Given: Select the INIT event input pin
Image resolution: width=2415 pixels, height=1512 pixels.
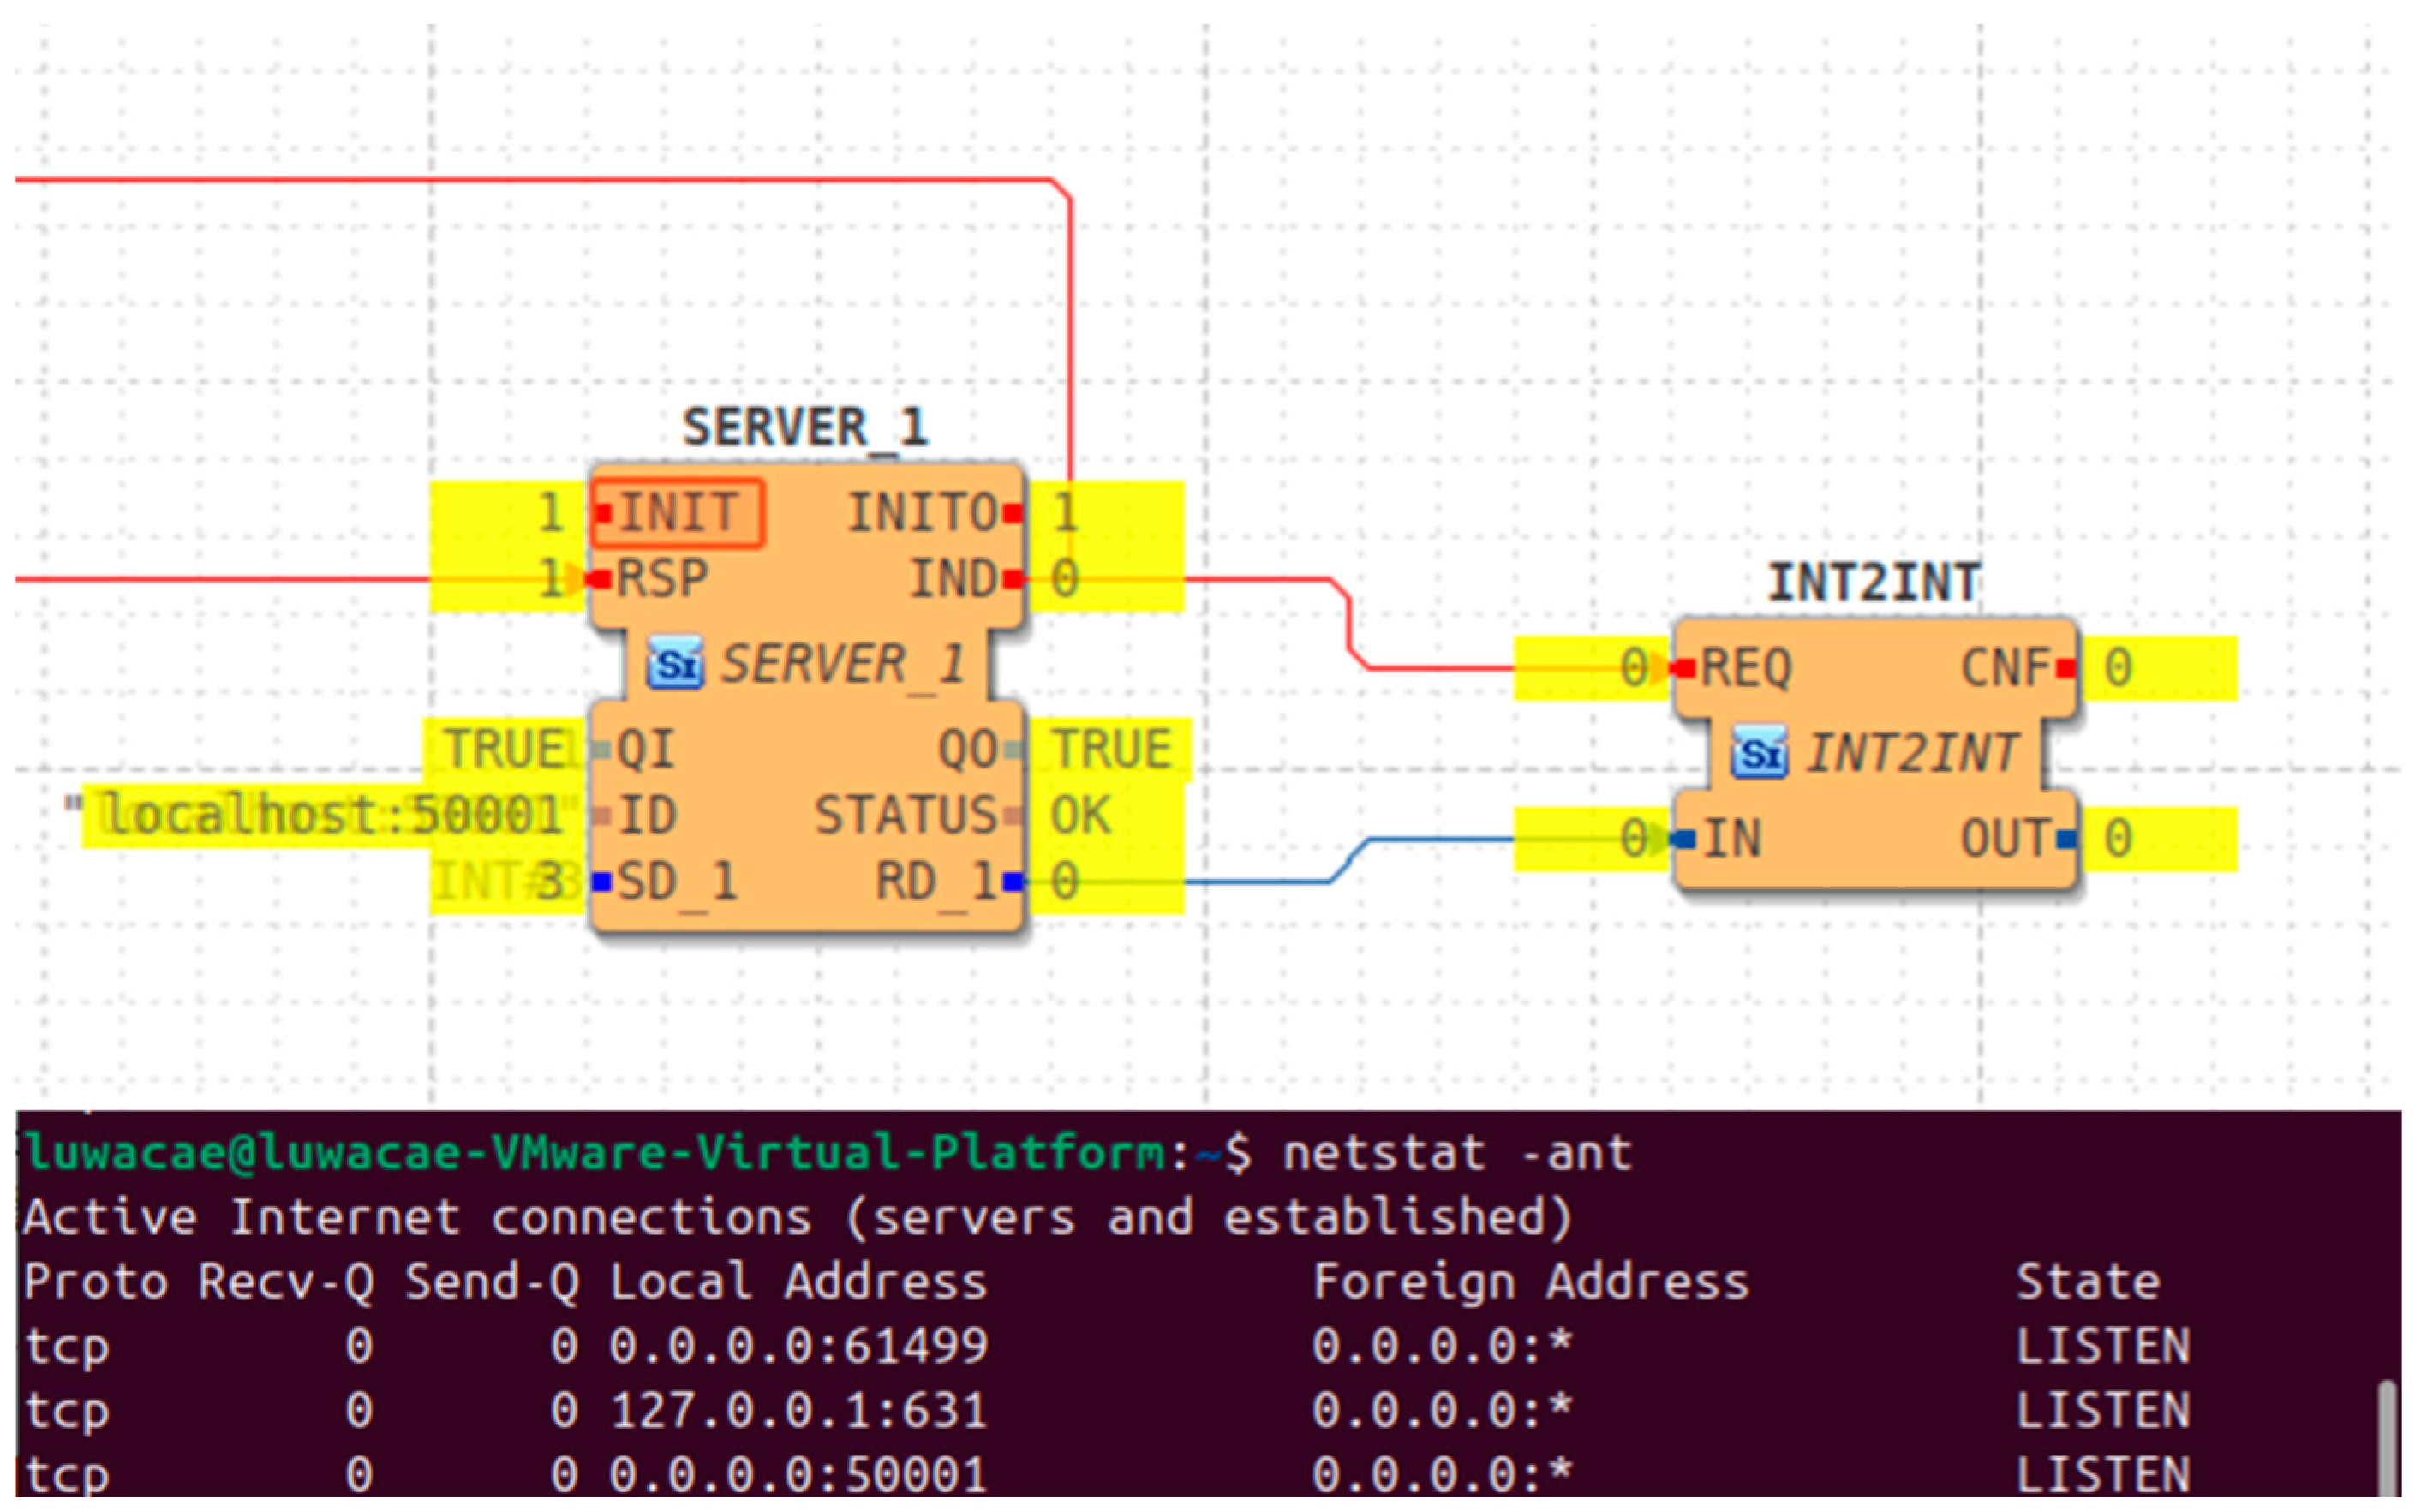Looking at the screenshot, I should tap(677, 513).
